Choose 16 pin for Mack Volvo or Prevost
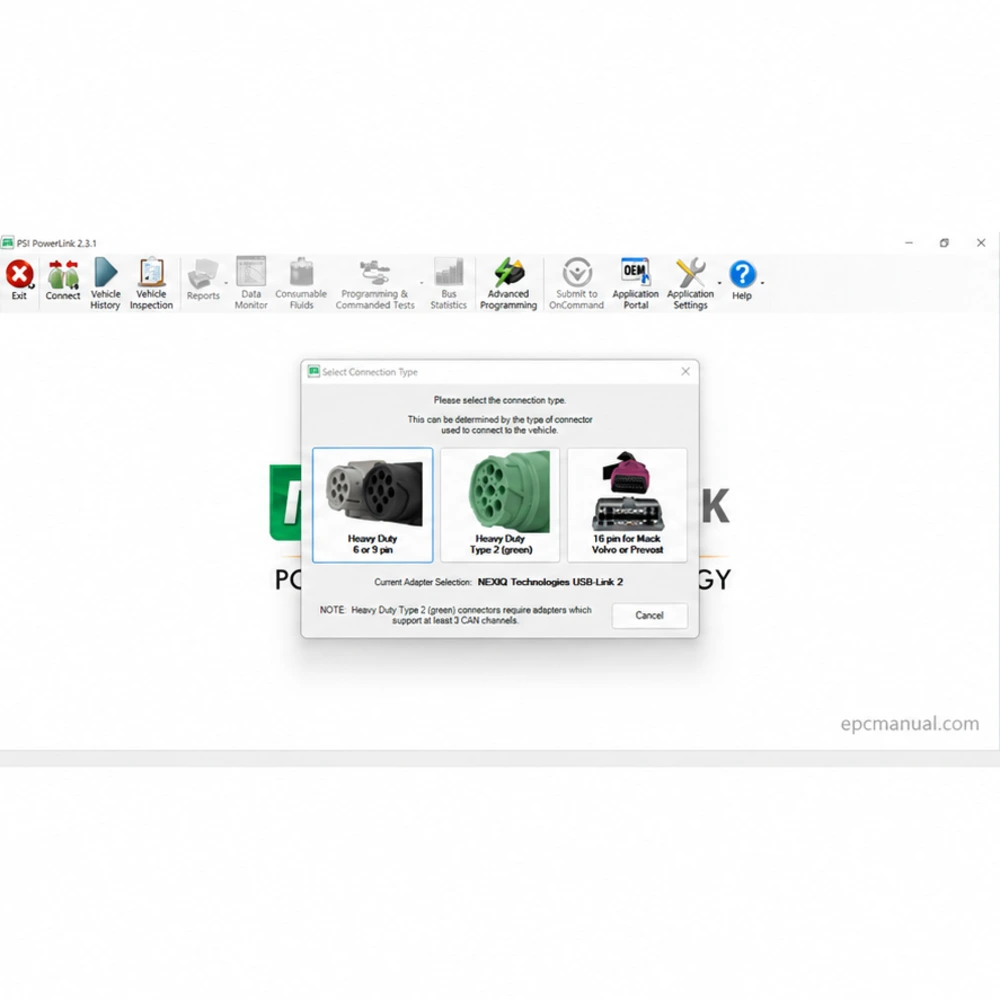The height and width of the screenshot is (1000, 1000). (628, 505)
